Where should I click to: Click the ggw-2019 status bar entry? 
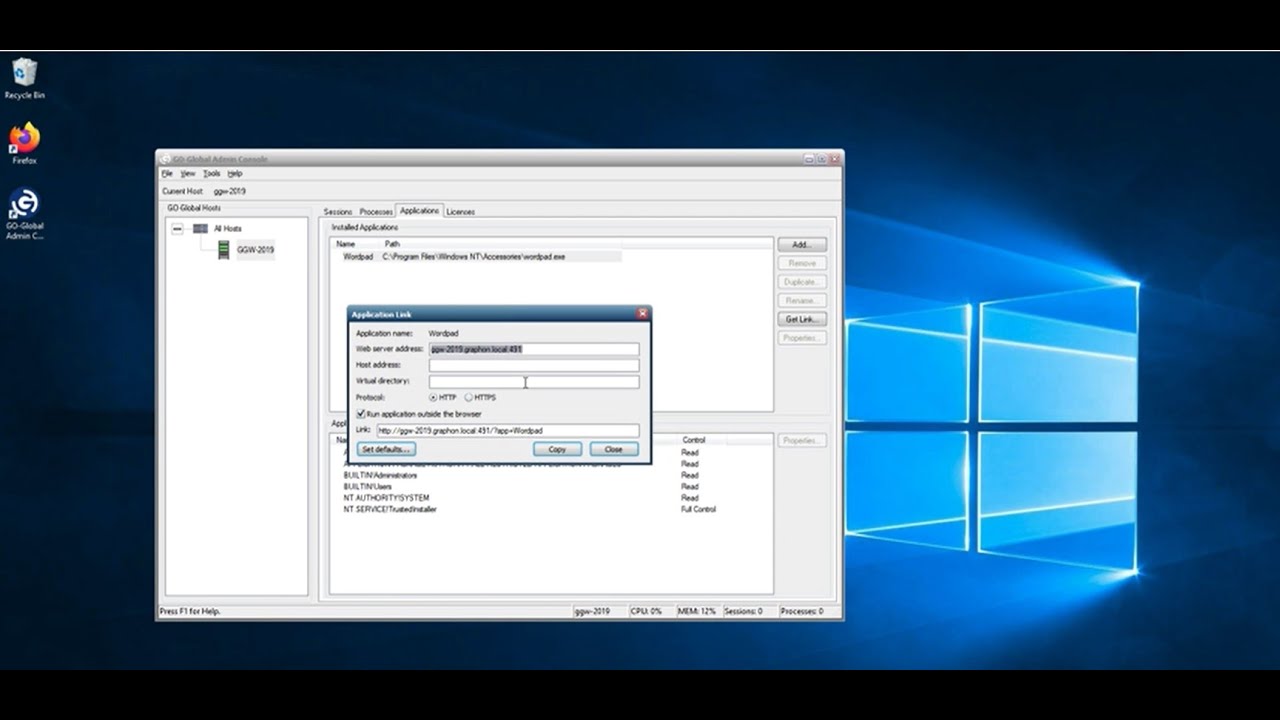click(x=592, y=611)
